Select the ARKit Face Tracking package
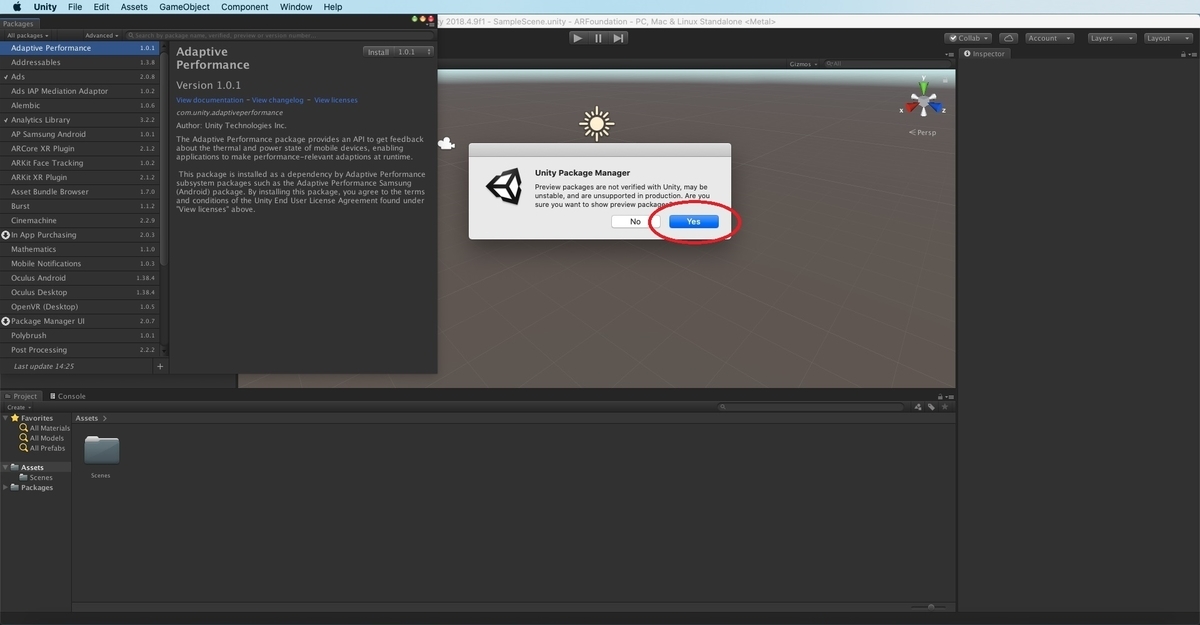Image resolution: width=1200 pixels, height=625 pixels. pos(80,163)
